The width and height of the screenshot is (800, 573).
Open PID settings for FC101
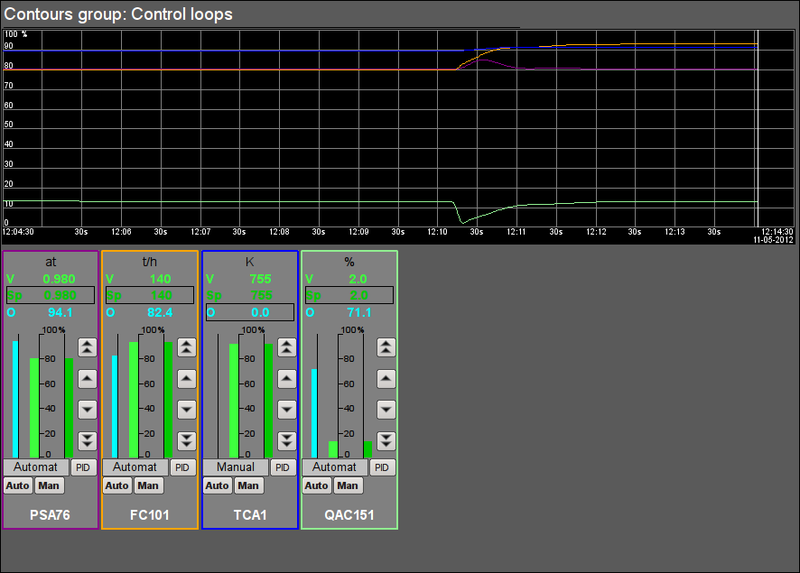click(183, 467)
